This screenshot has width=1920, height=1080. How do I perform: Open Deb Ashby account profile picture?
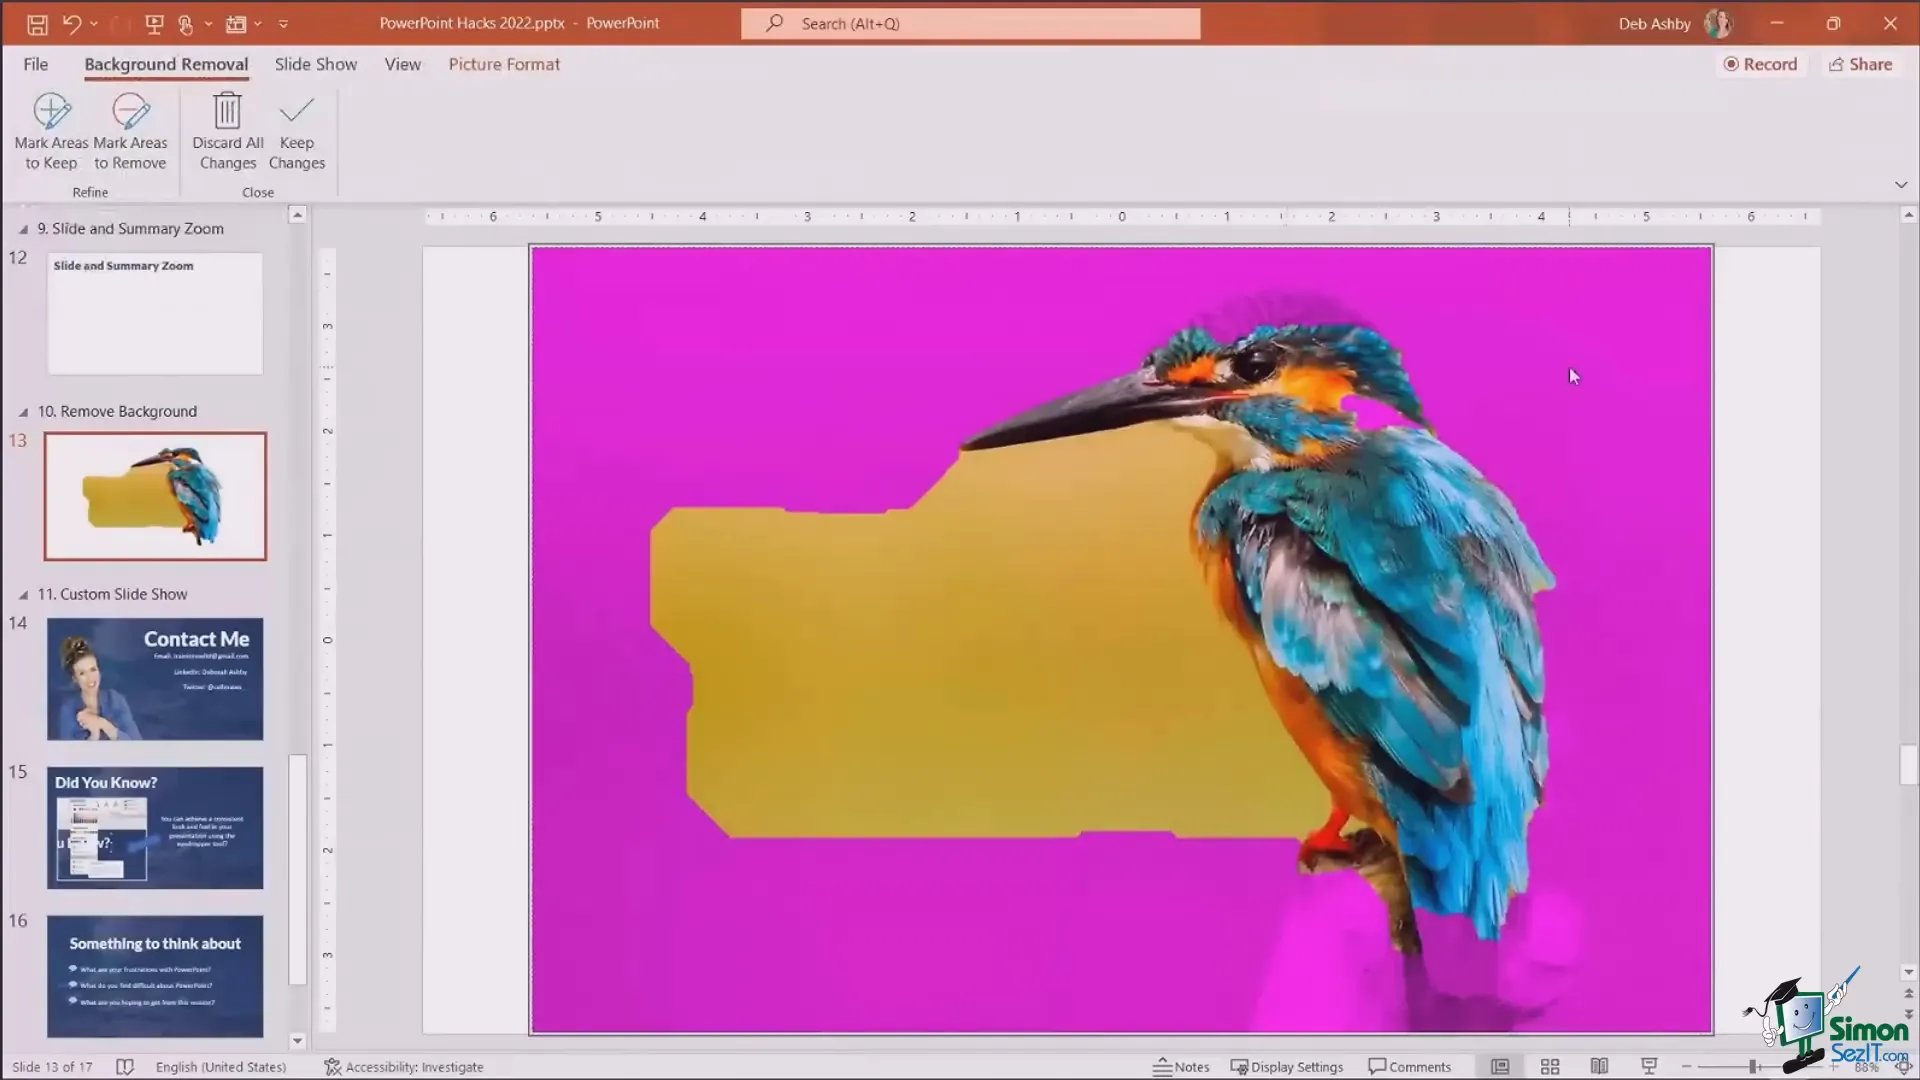(1718, 23)
